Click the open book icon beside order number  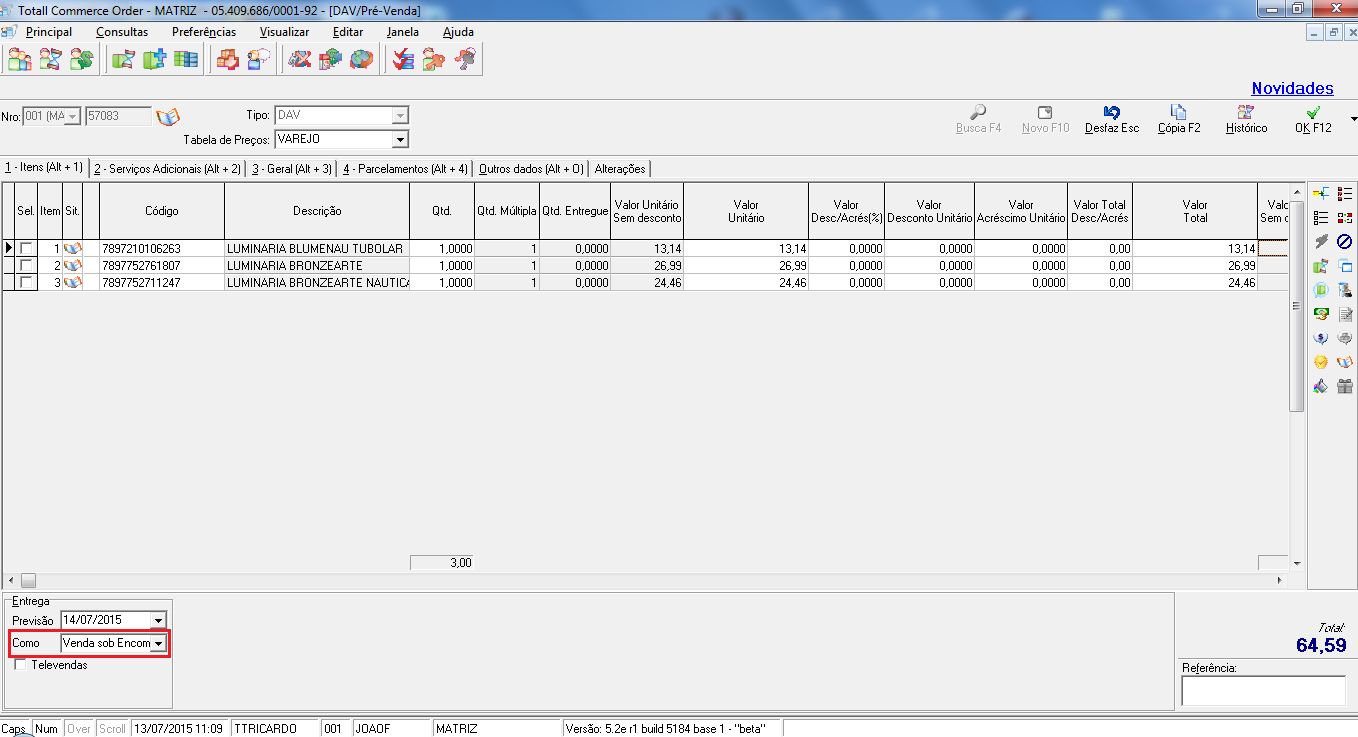pos(169,116)
